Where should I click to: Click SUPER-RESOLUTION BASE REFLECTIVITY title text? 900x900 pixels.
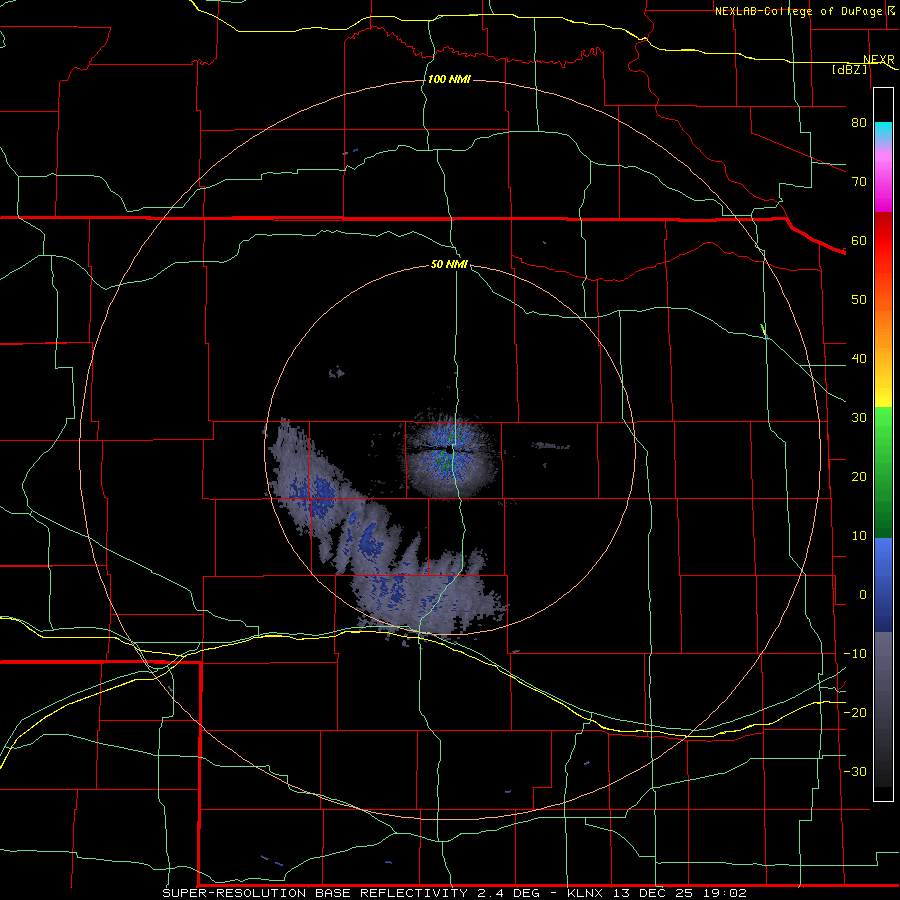[x=315, y=893]
